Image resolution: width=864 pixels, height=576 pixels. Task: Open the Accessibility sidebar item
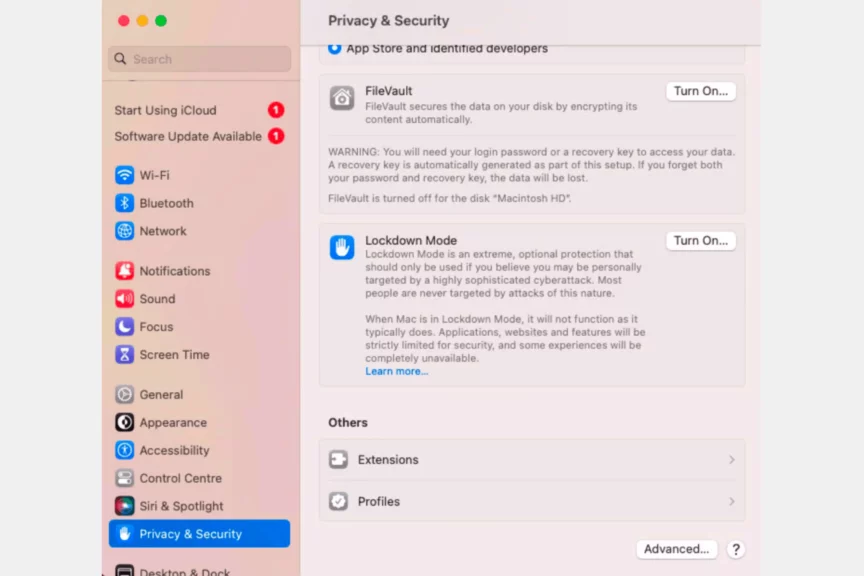coord(174,451)
